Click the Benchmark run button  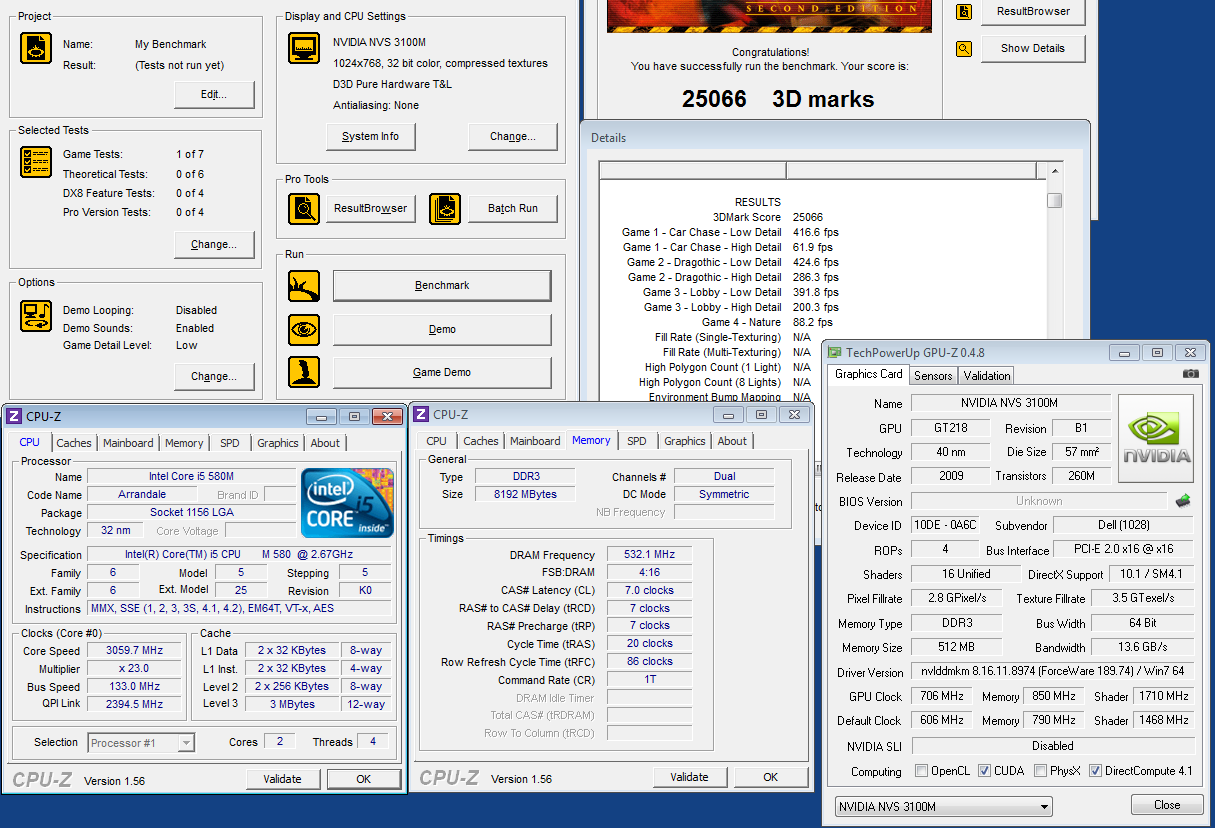coord(442,286)
